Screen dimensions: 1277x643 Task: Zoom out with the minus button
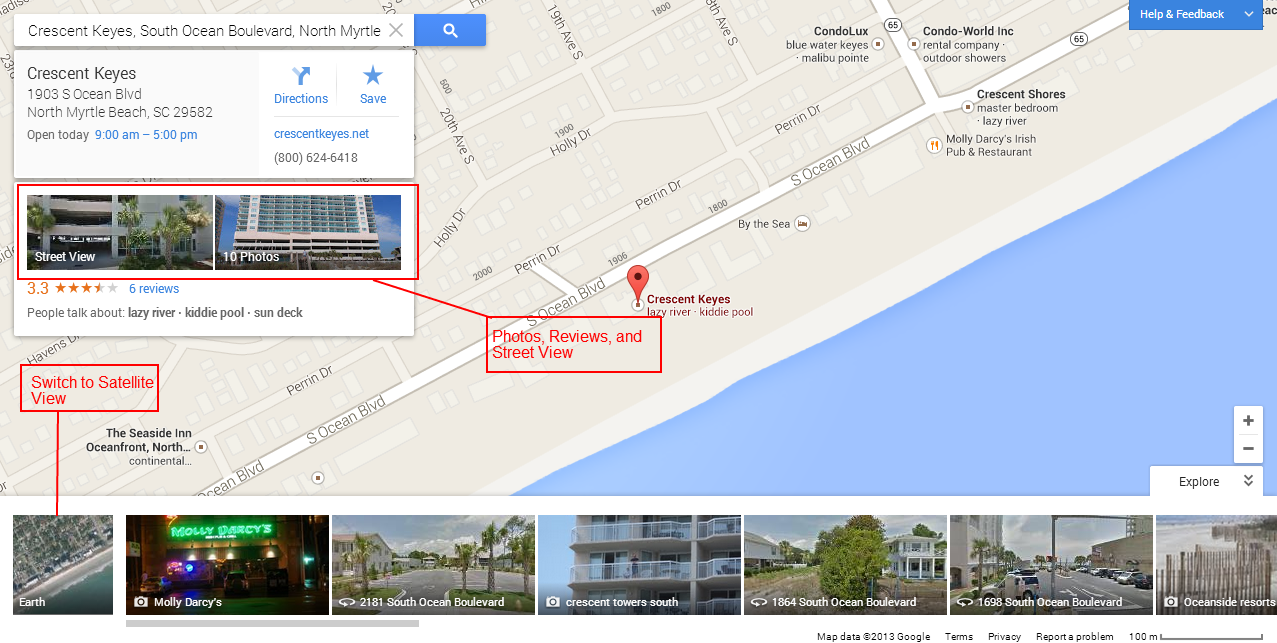(1247, 449)
